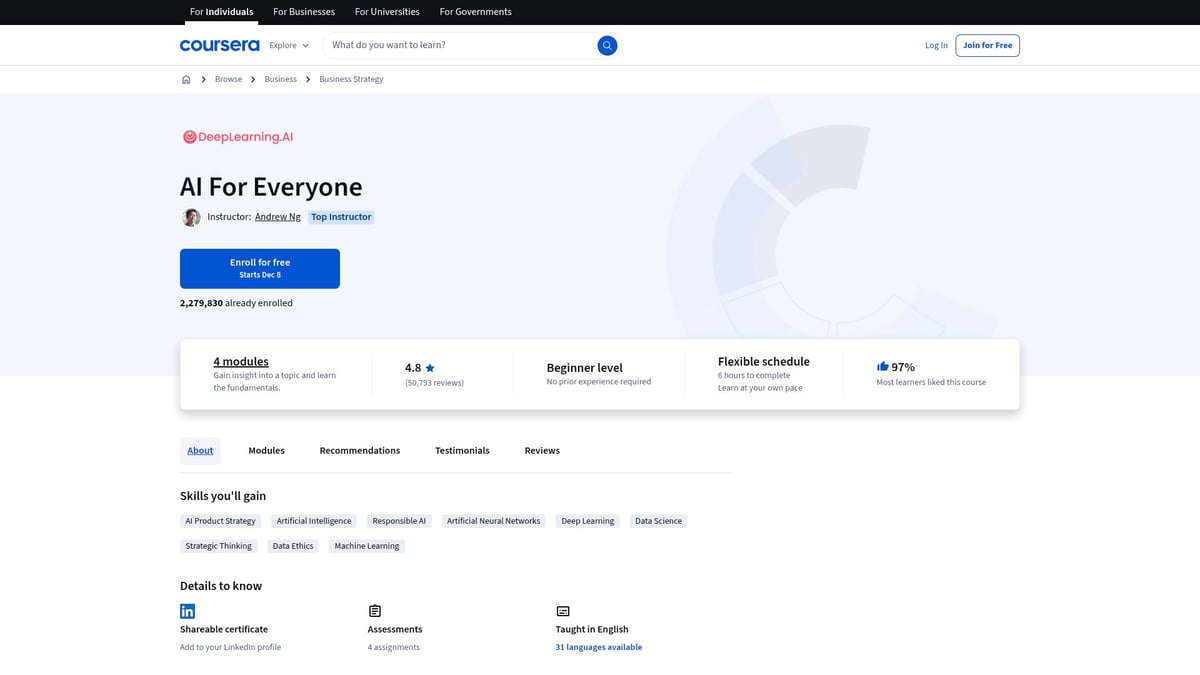Select the About tab
The height and width of the screenshot is (675, 1200).
200,451
